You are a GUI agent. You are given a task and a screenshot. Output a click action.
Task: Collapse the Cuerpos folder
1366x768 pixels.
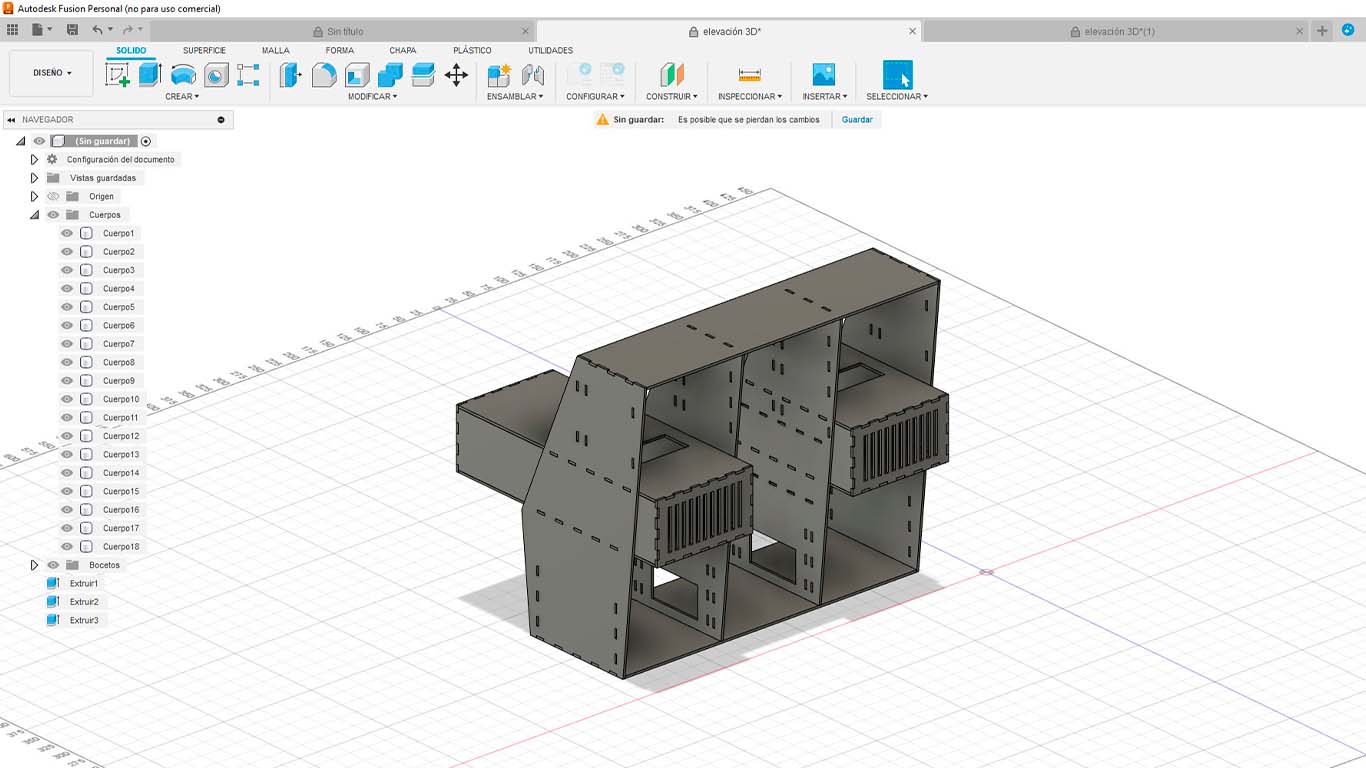(x=34, y=215)
